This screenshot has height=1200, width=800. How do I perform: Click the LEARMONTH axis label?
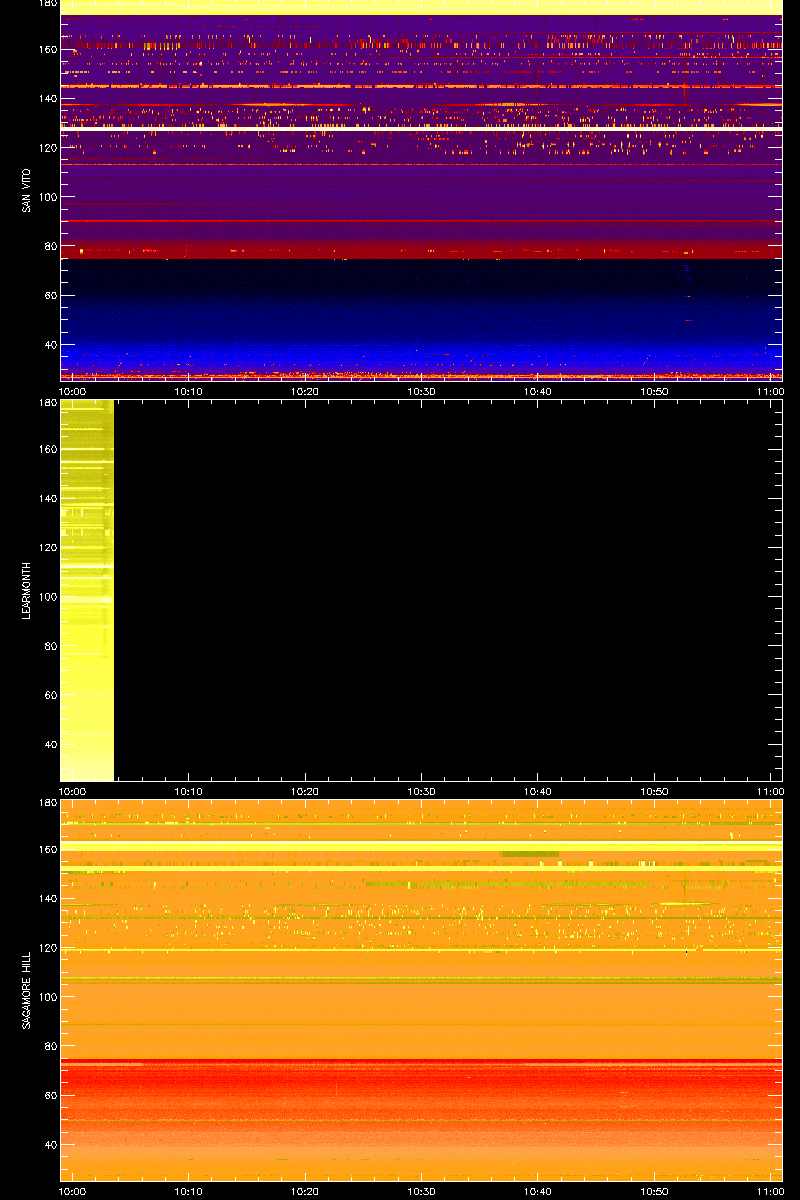[x=25, y=590]
